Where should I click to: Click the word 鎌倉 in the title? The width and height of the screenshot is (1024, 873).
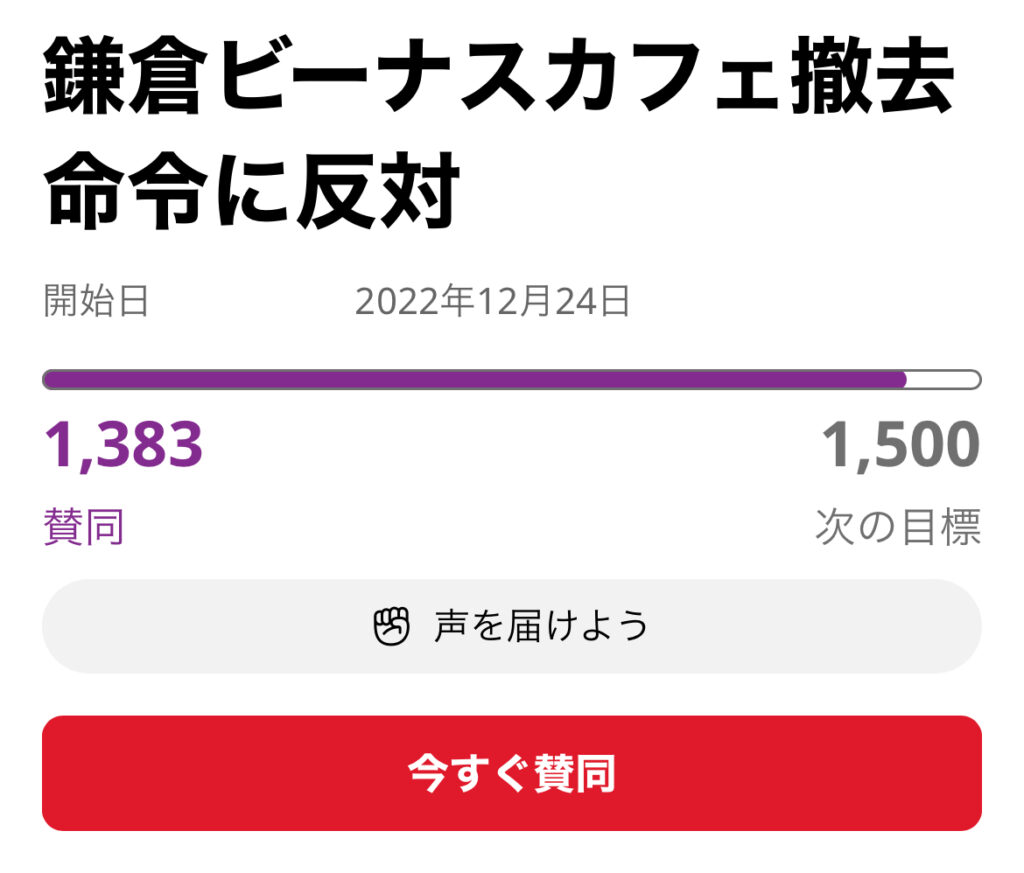point(125,75)
